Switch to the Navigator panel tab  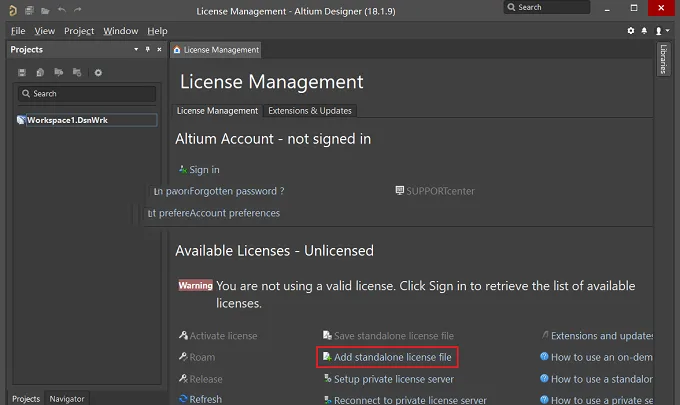[67, 398]
